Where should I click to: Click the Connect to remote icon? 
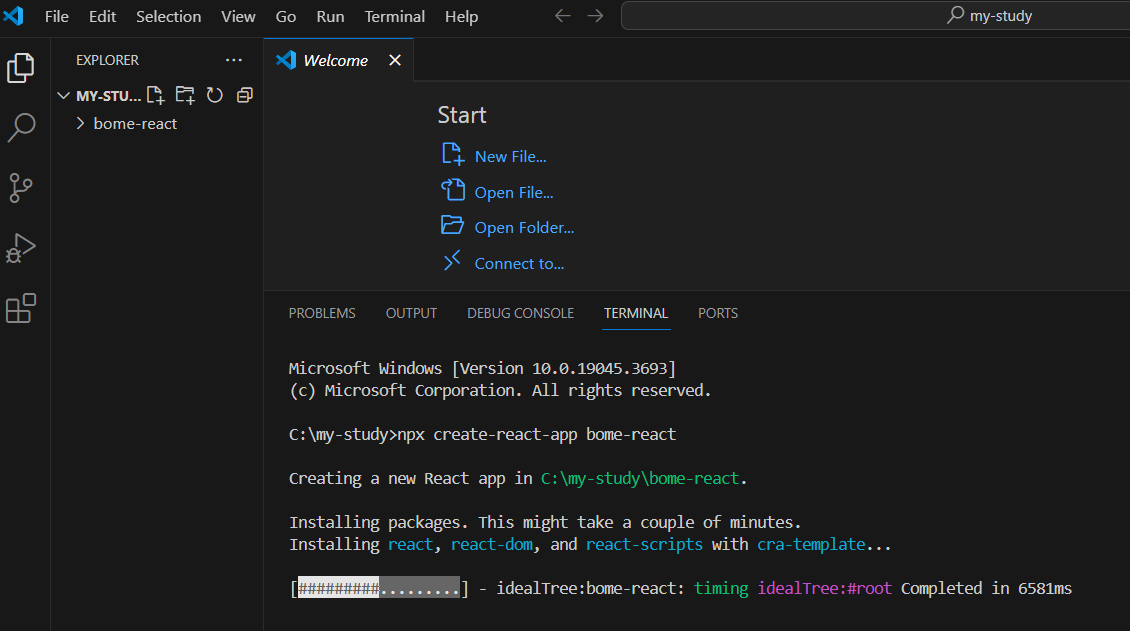453,261
